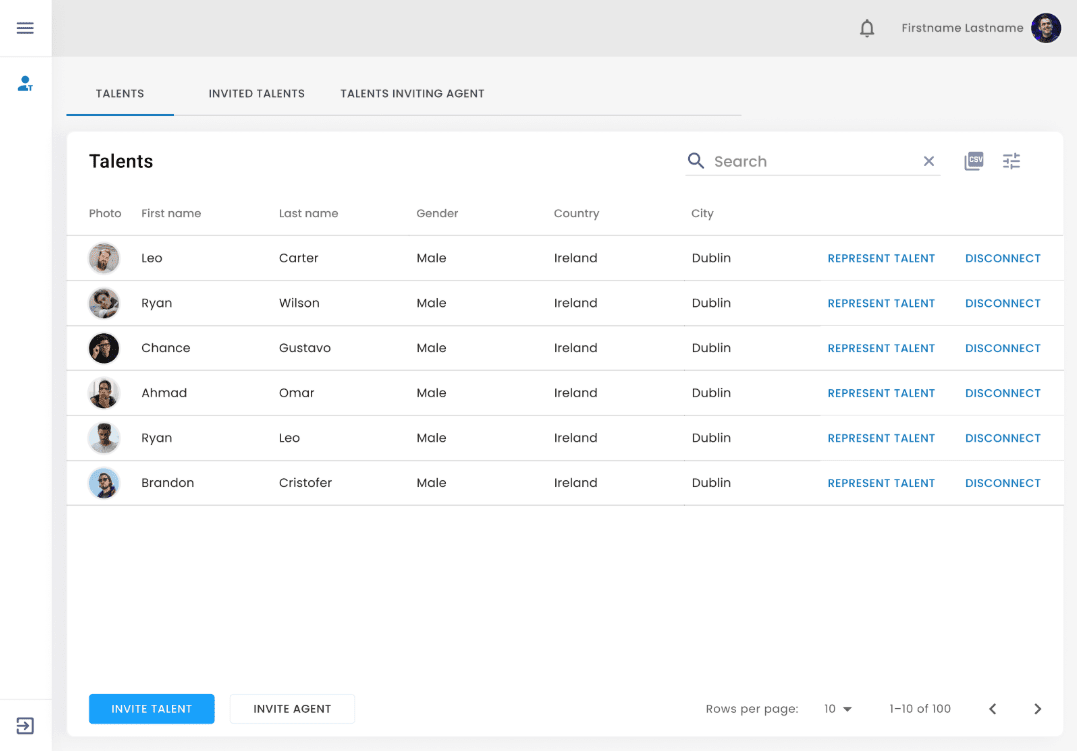
Task: Click the talents user icon in sidebar
Action: click(25, 84)
